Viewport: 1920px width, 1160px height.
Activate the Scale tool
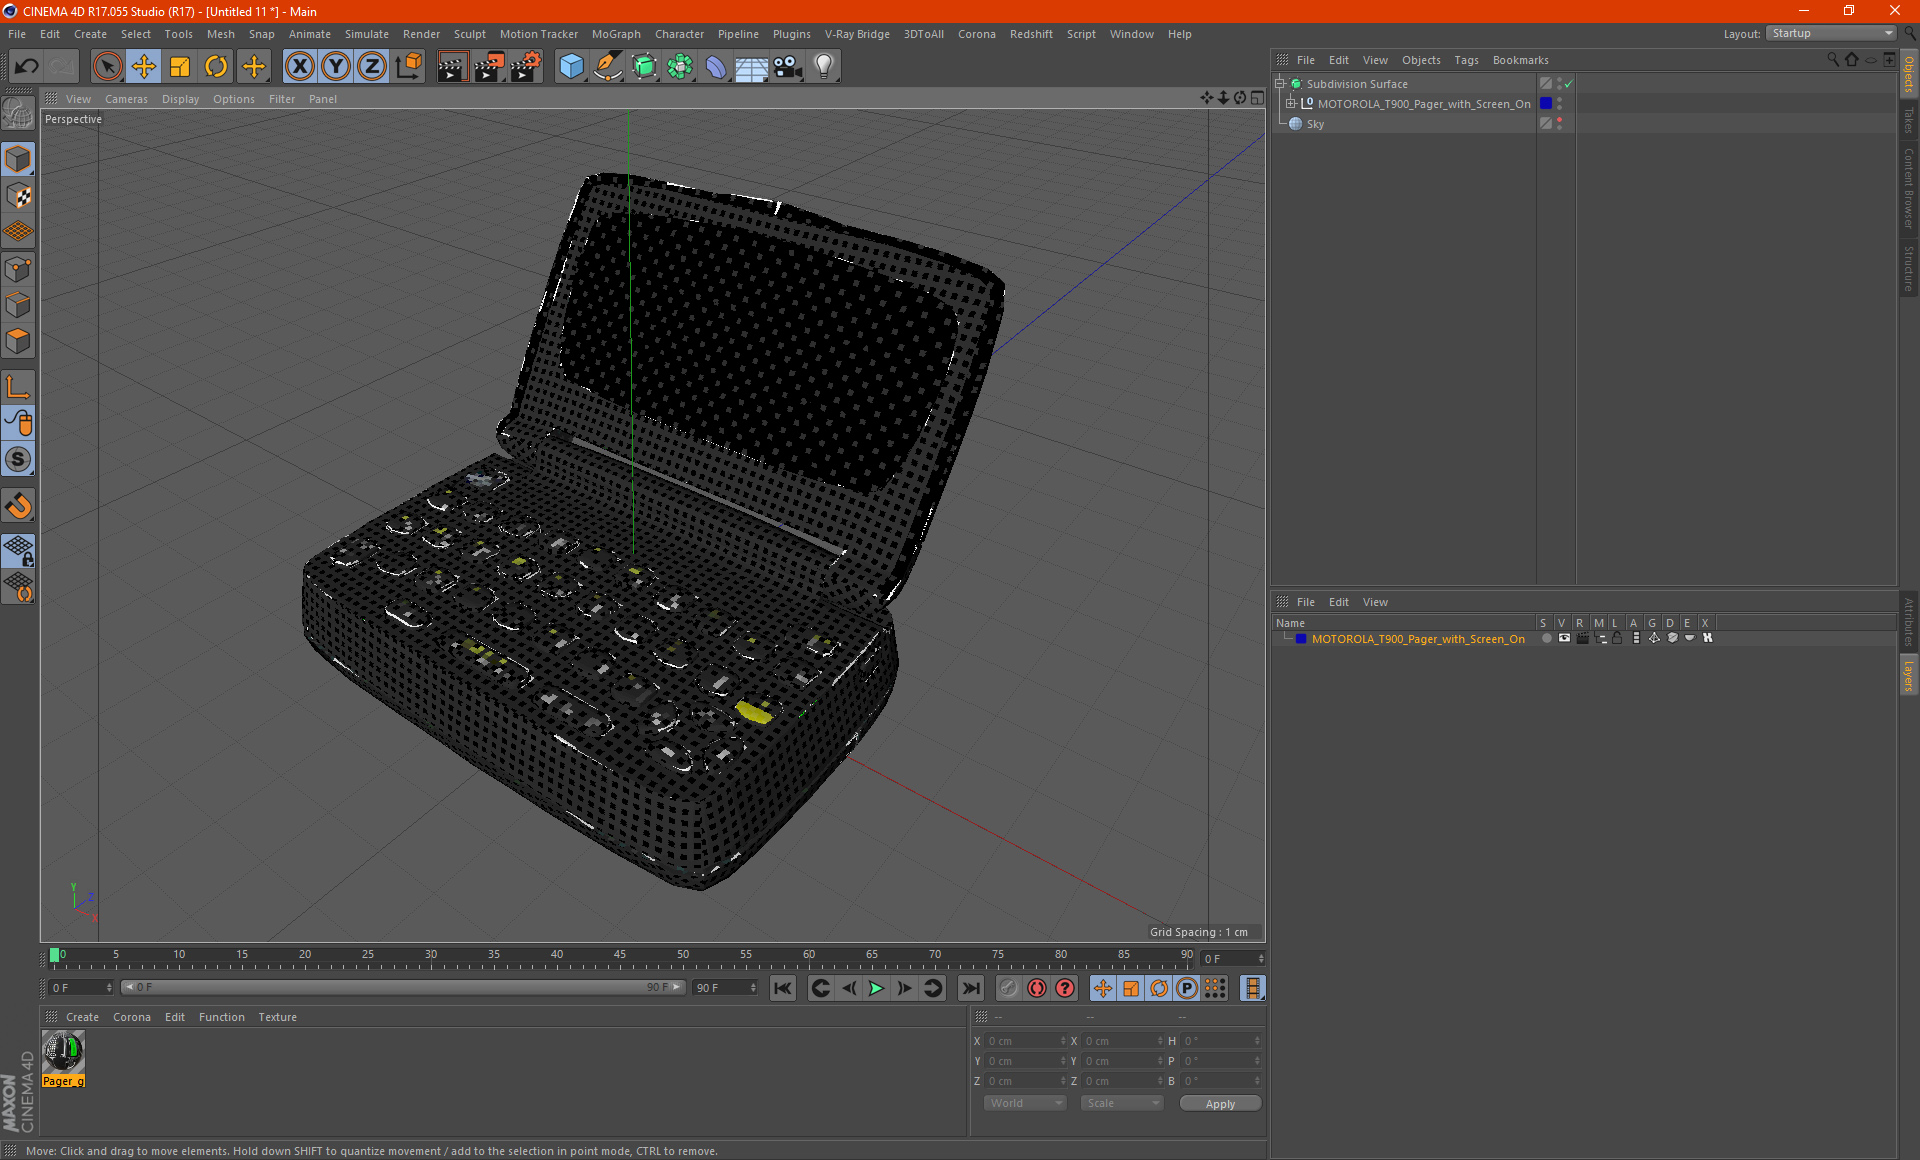pyautogui.click(x=180, y=66)
